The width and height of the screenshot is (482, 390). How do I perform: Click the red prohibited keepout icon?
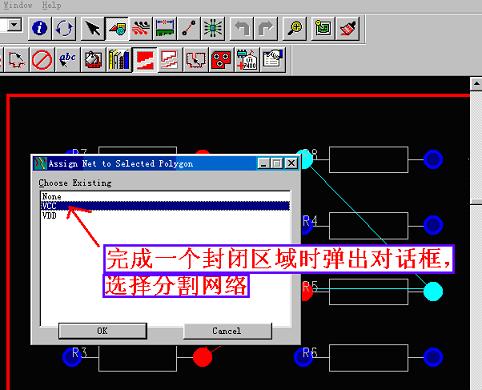click(x=42, y=60)
